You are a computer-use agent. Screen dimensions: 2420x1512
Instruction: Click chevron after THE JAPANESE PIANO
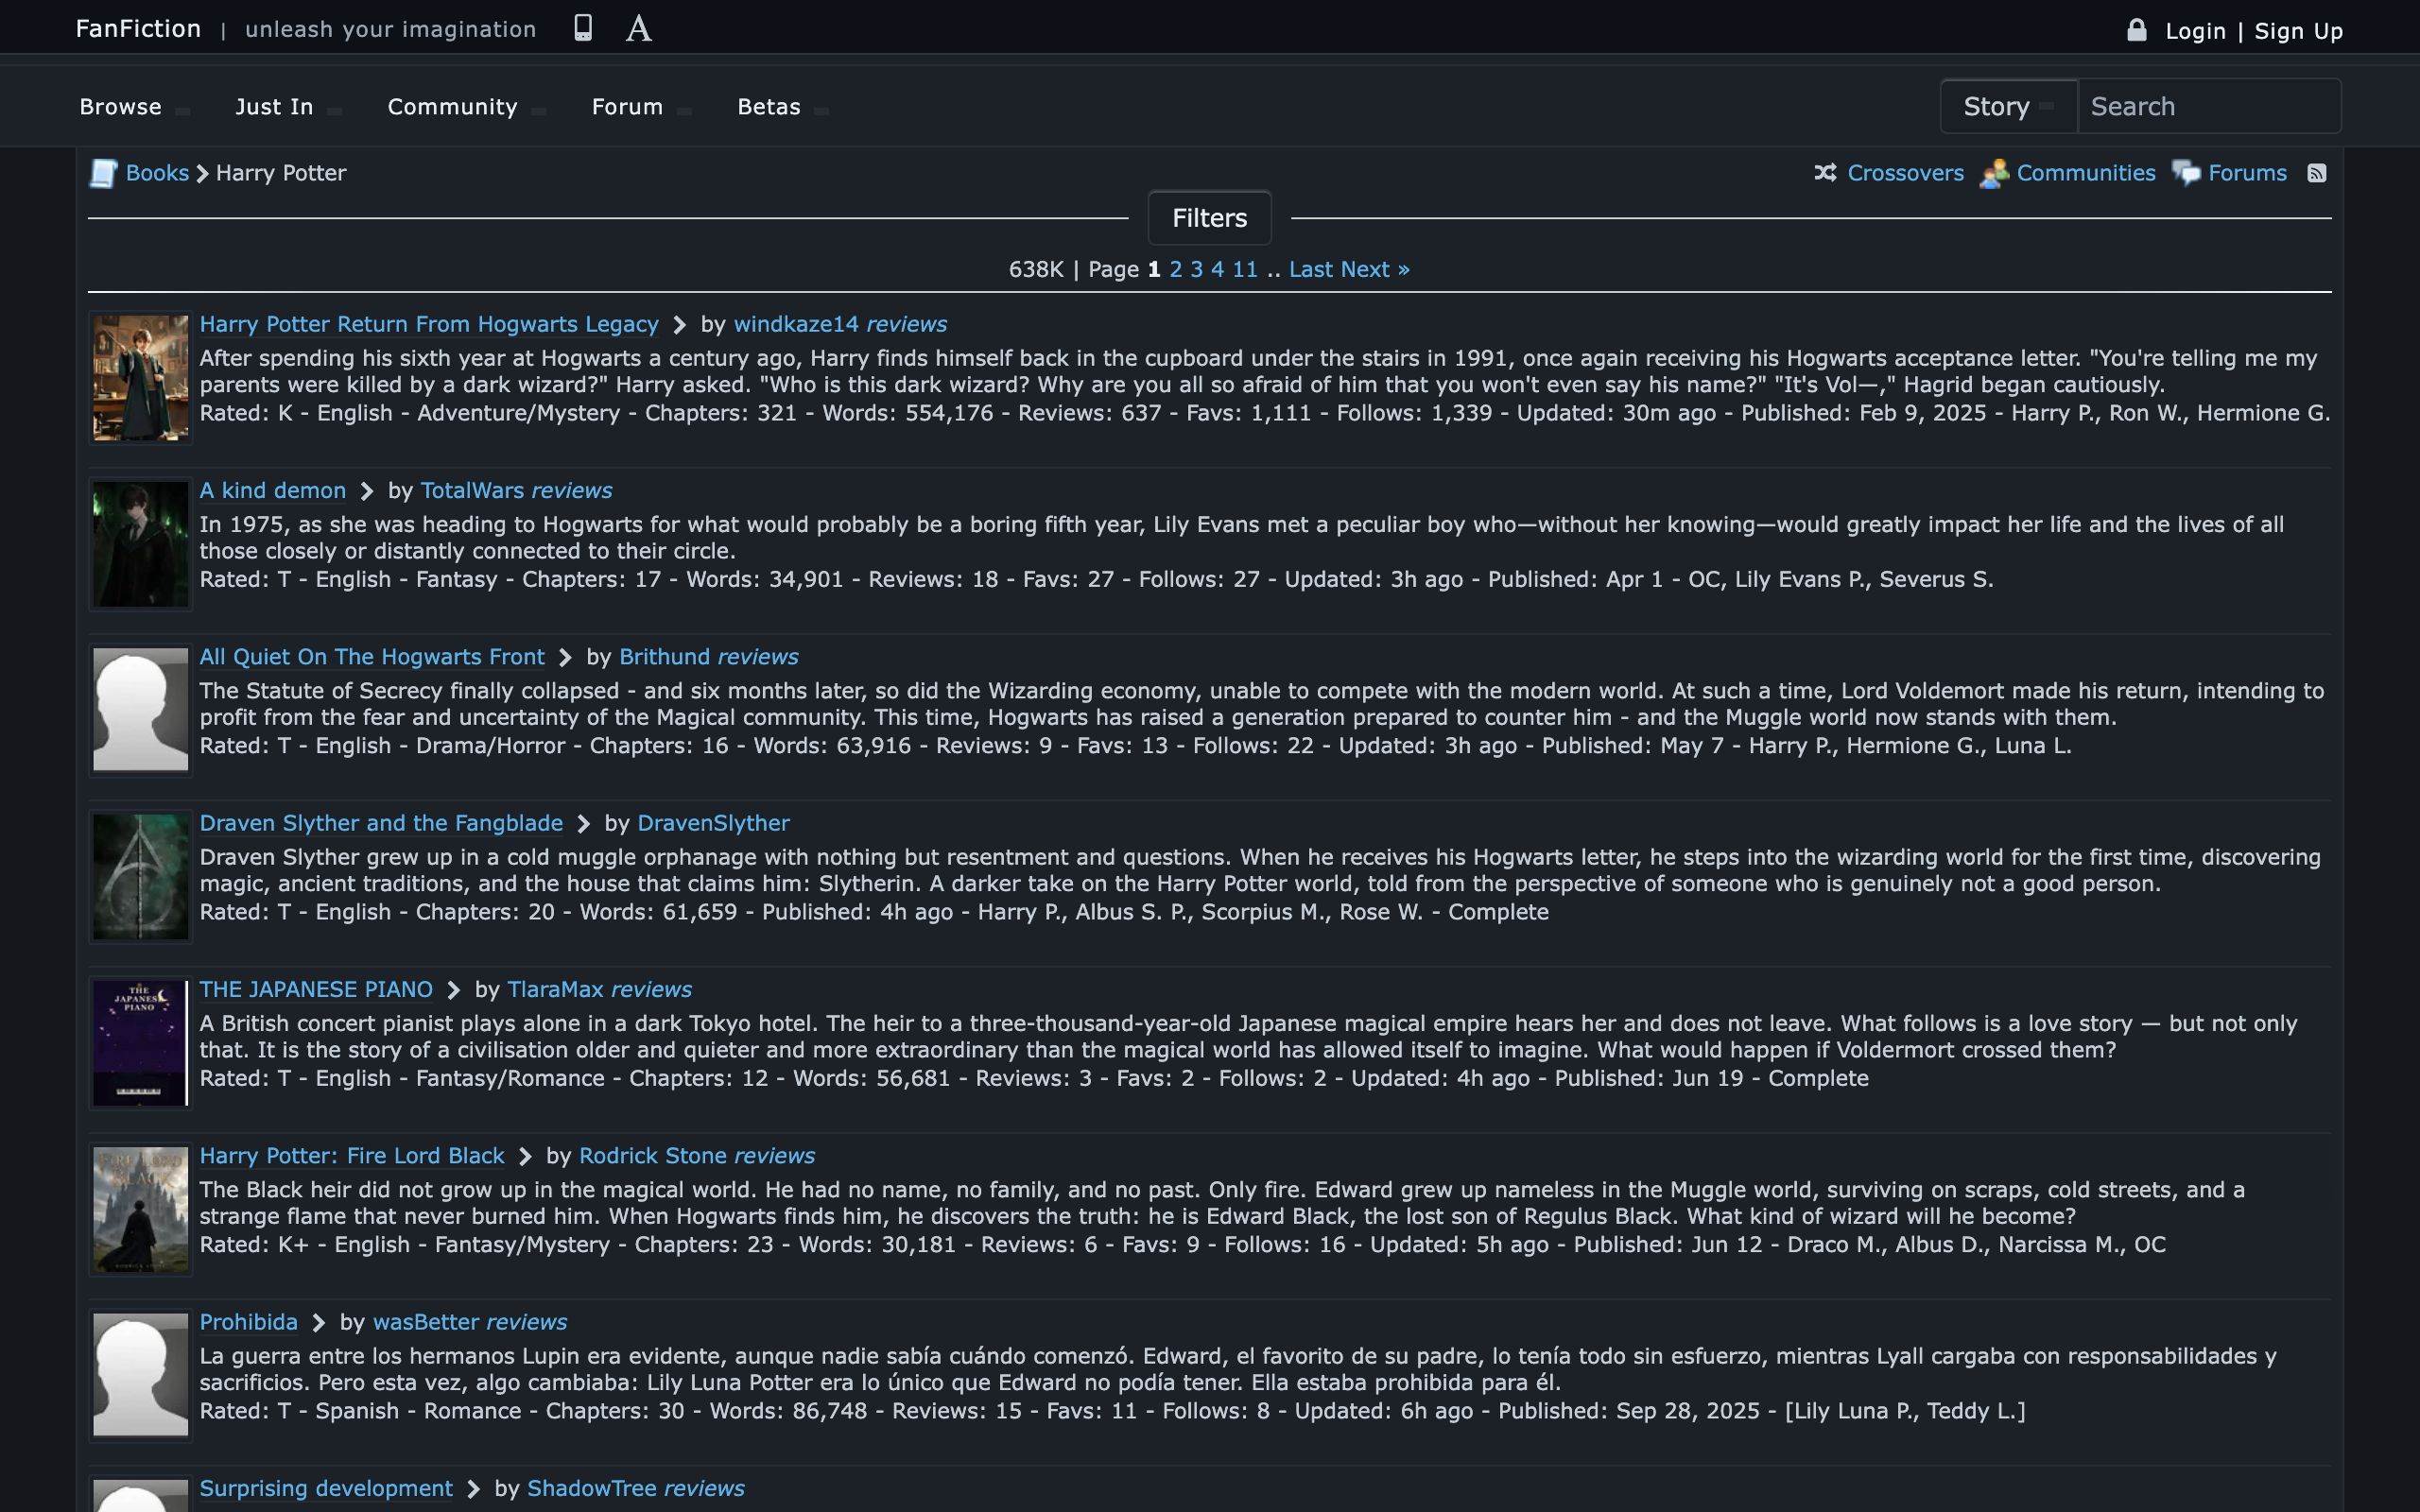(454, 990)
